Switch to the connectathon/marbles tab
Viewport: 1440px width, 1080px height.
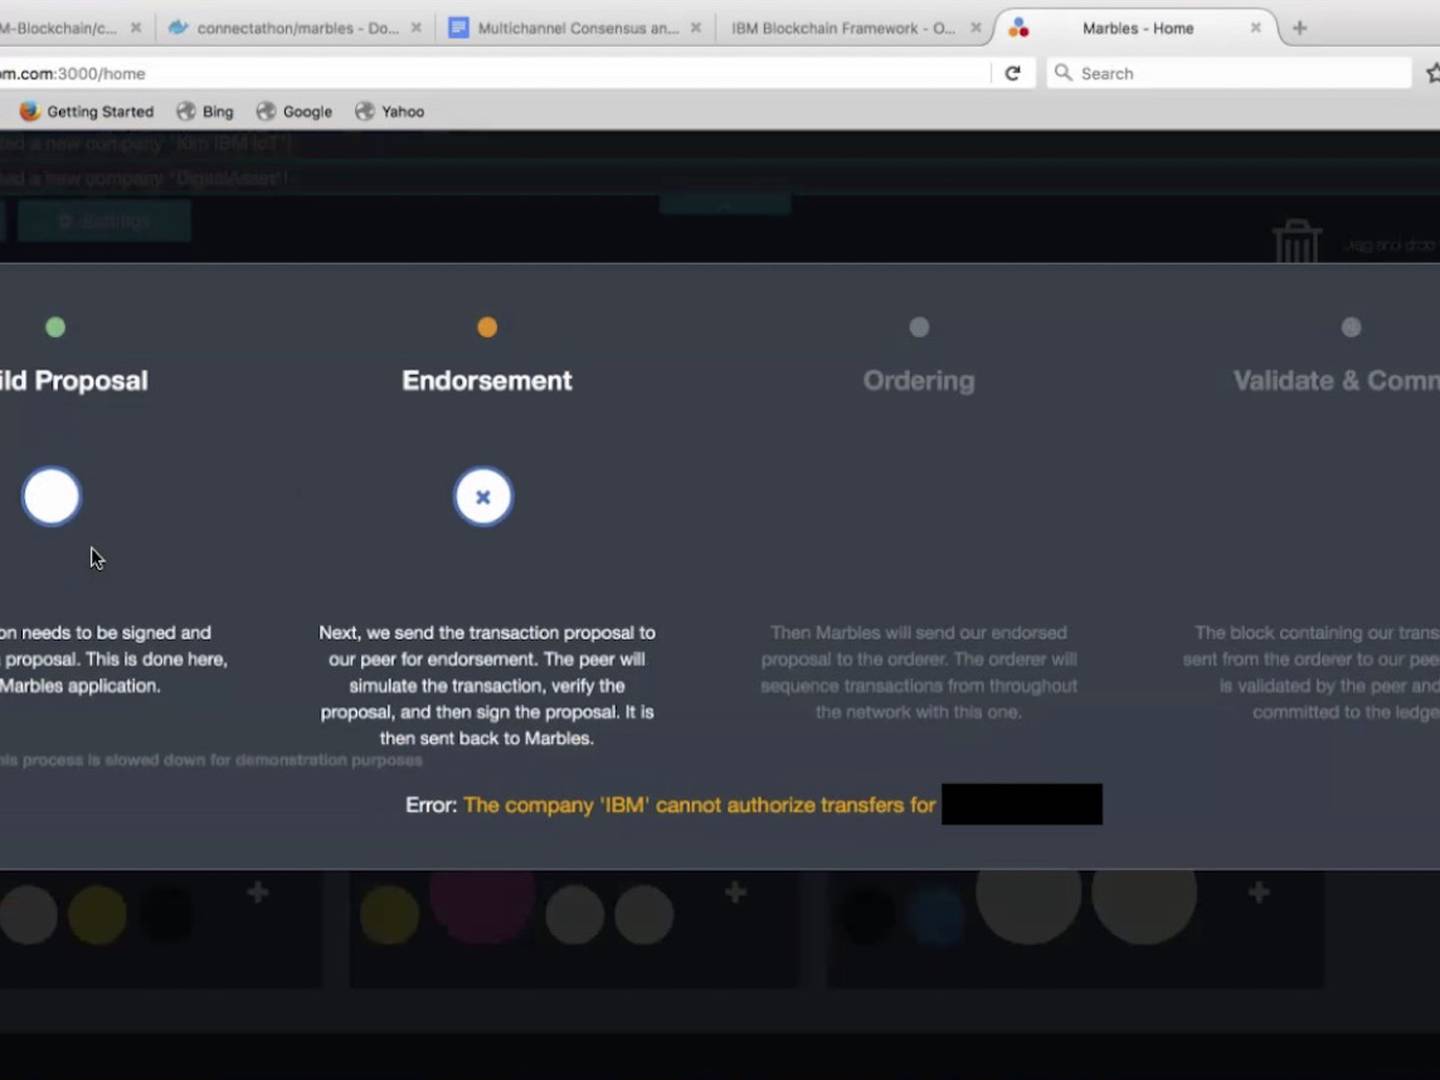pos(295,28)
